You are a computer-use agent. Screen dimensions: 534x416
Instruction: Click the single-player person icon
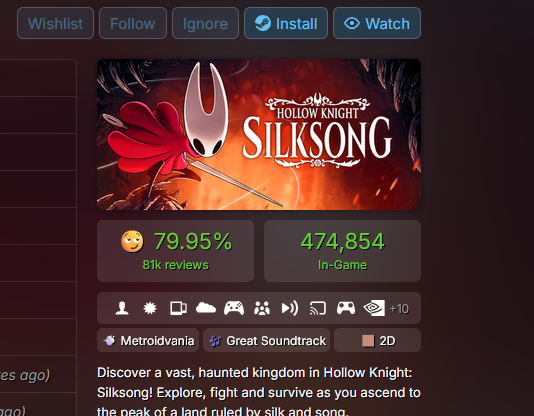tap(122, 308)
